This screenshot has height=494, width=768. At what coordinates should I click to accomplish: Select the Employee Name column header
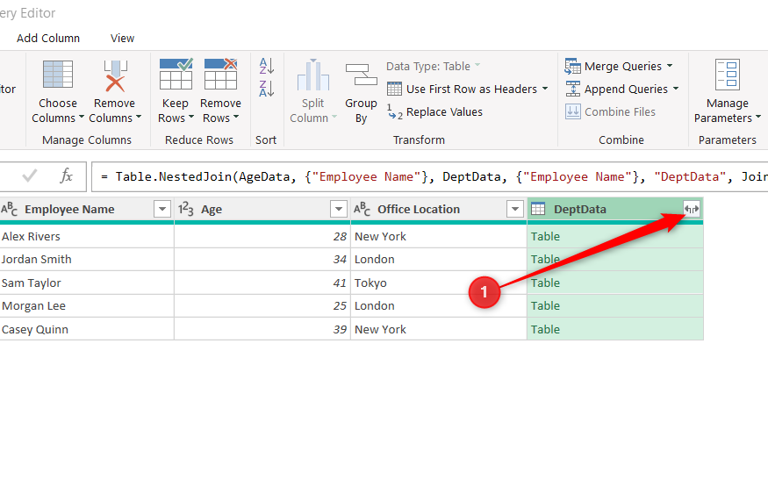pos(70,209)
